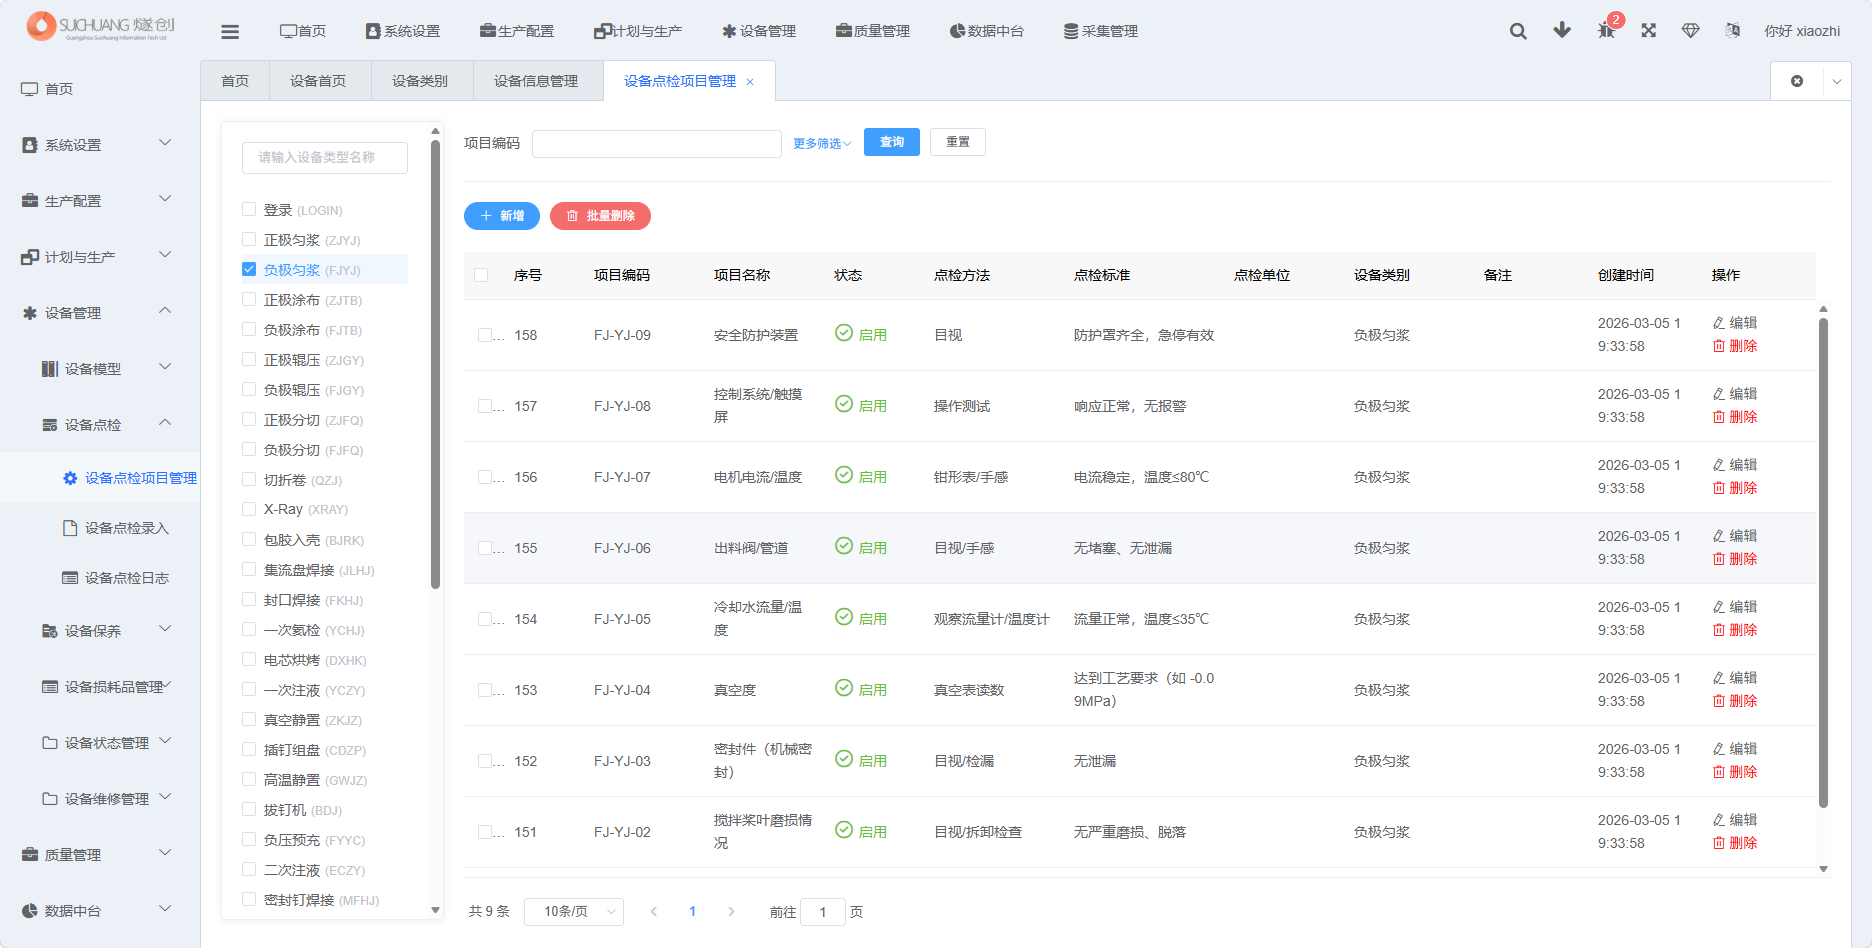Toggle the select-all checkbox in table header
This screenshot has width=1872, height=948.
[x=481, y=275]
